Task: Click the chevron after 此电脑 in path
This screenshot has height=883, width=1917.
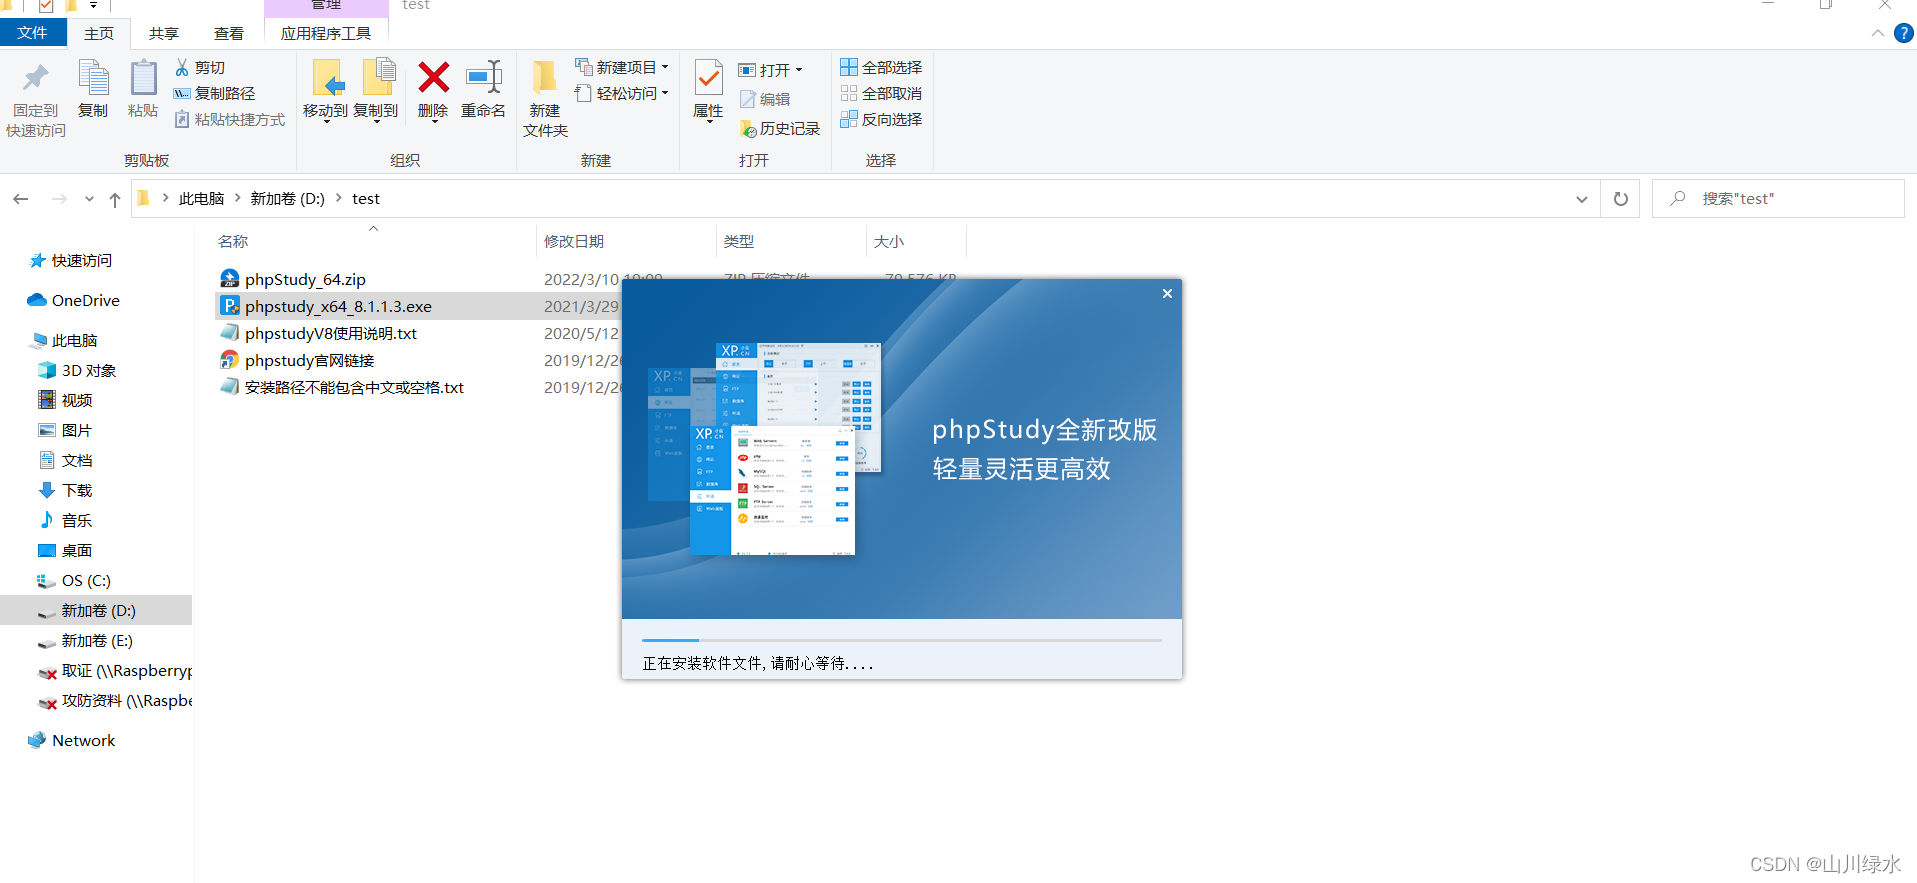Action: point(238,198)
